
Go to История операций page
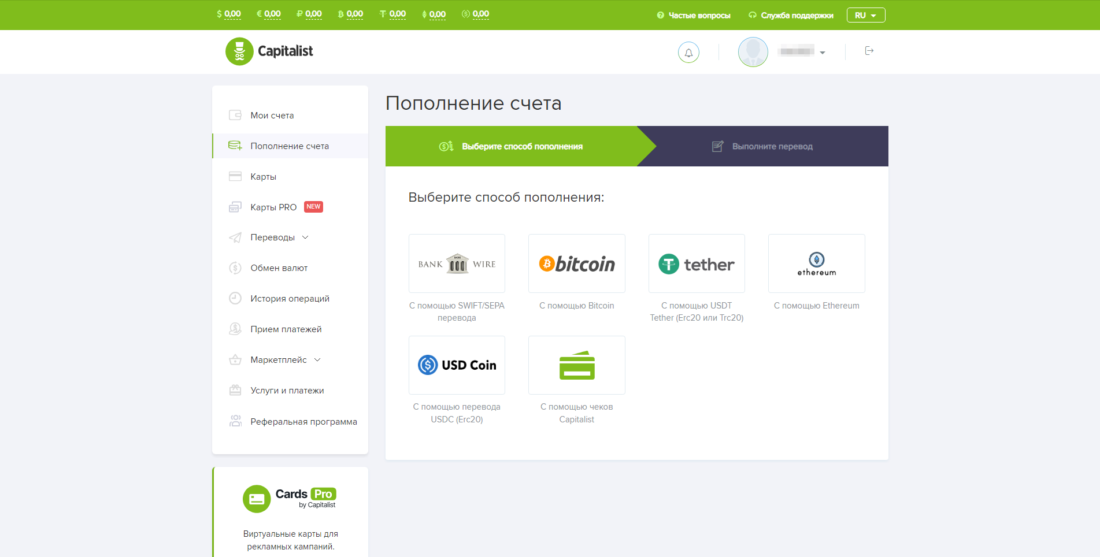[289, 298]
